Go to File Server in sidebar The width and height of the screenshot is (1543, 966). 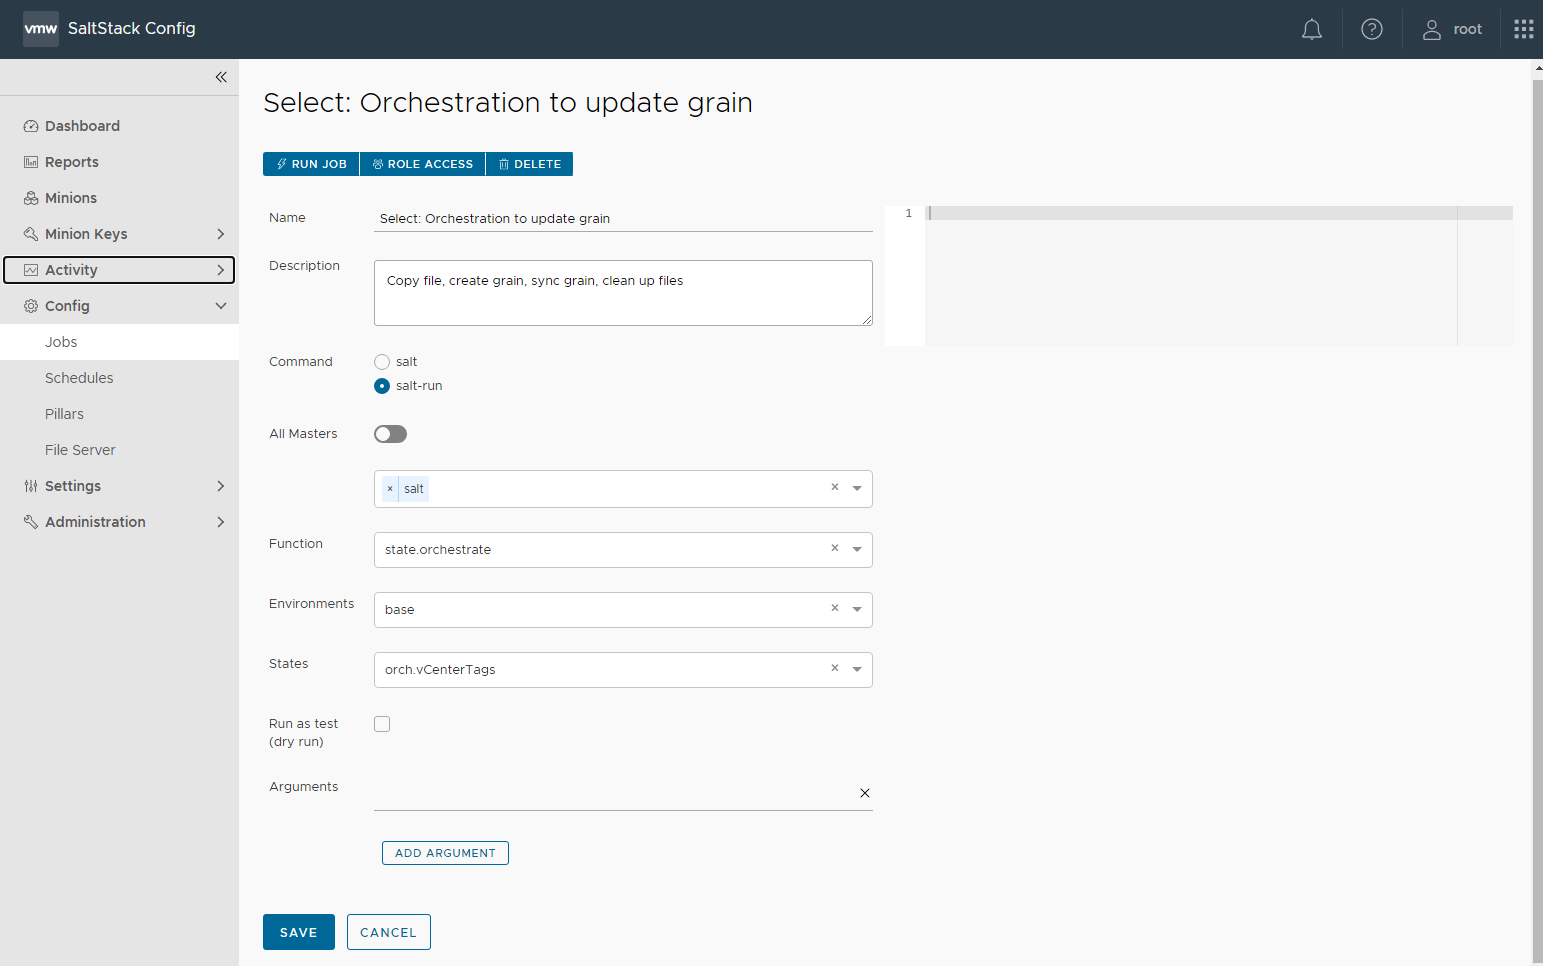click(80, 450)
